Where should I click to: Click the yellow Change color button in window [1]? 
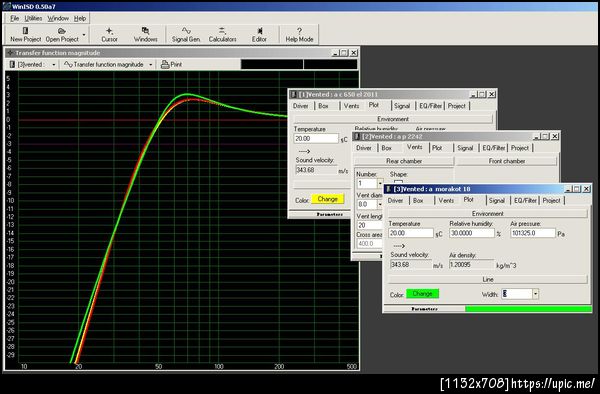(328, 199)
